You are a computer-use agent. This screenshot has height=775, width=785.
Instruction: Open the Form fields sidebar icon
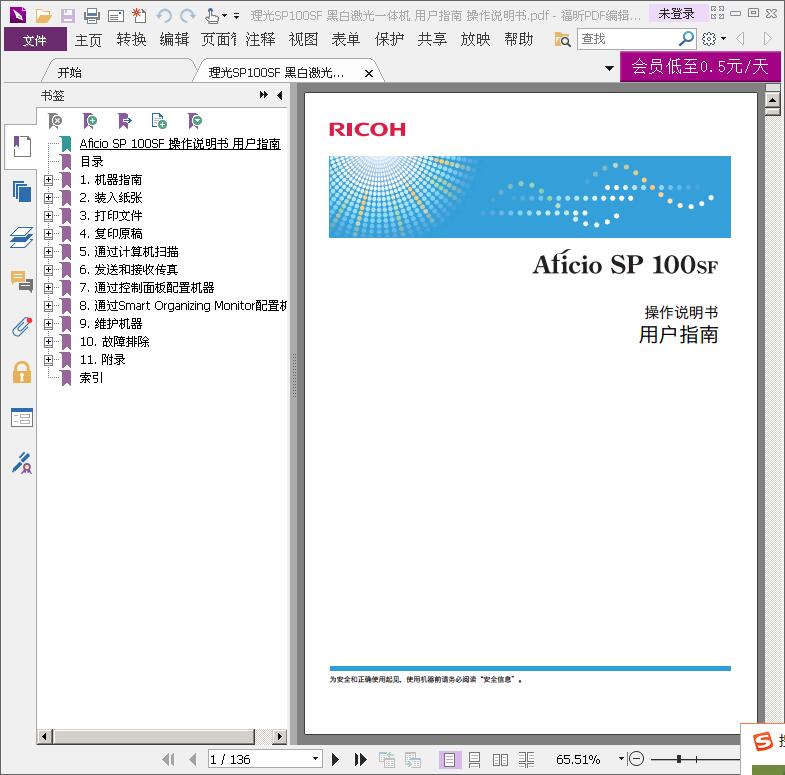(22, 418)
